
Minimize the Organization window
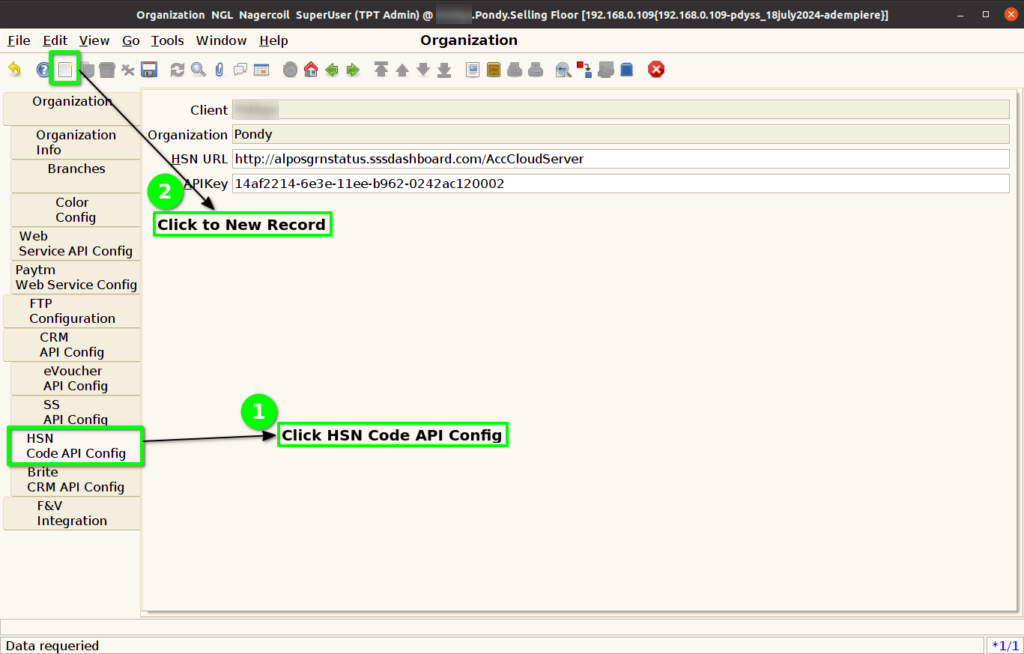point(960,14)
